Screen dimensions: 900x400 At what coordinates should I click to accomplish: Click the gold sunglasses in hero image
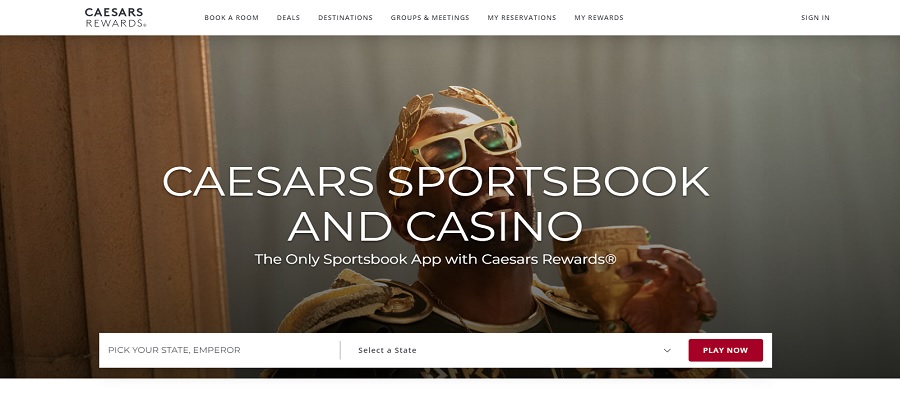point(467,143)
